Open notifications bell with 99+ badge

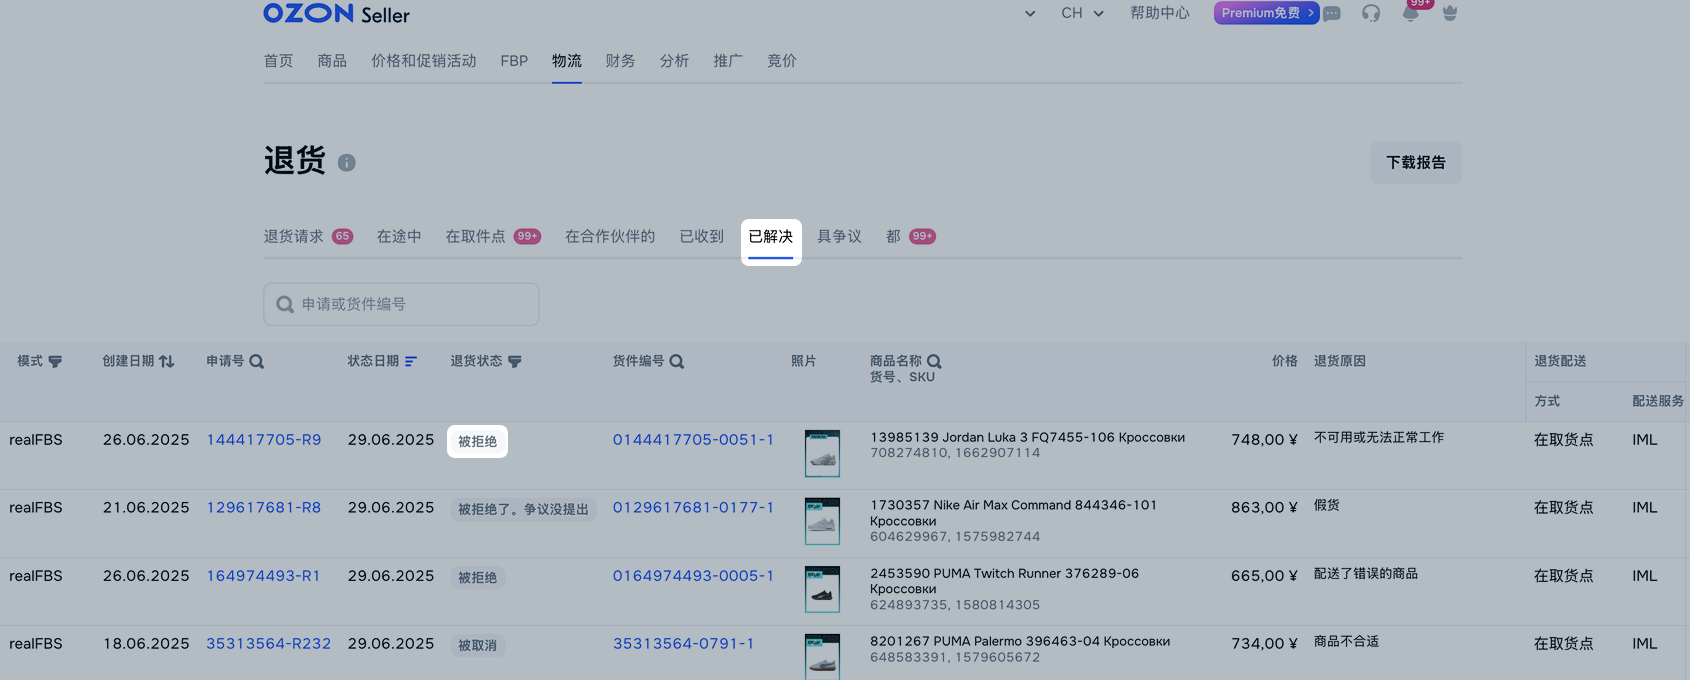[x=1411, y=12]
